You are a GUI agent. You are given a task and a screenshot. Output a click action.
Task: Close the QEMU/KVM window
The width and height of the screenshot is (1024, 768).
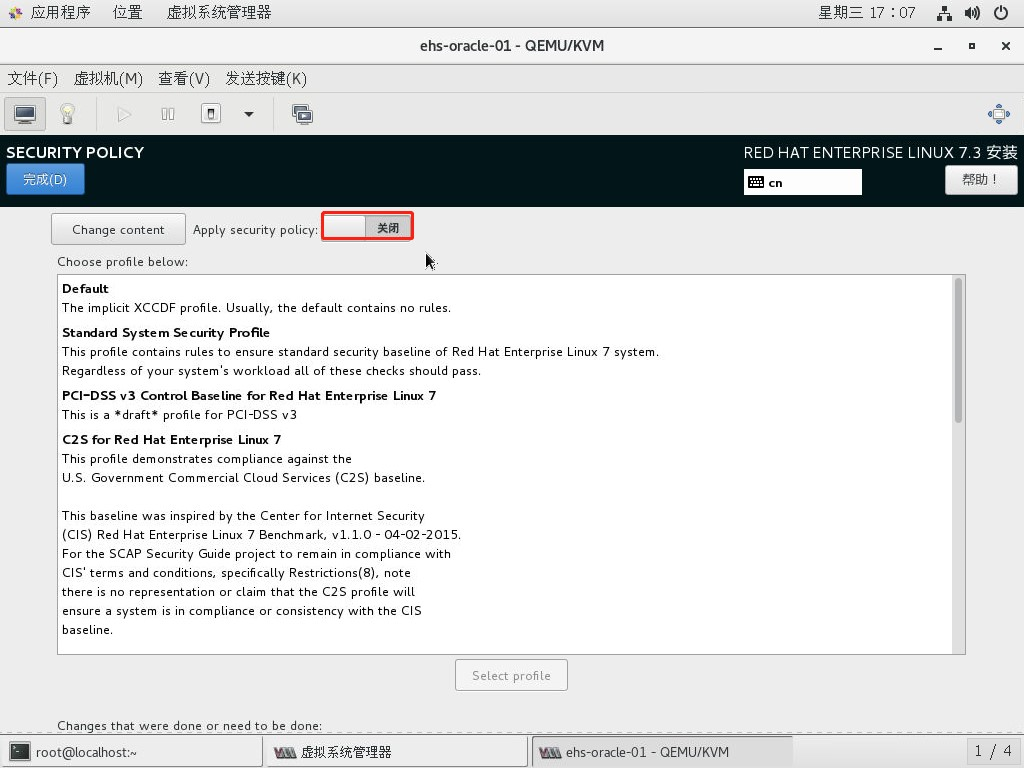1006,46
